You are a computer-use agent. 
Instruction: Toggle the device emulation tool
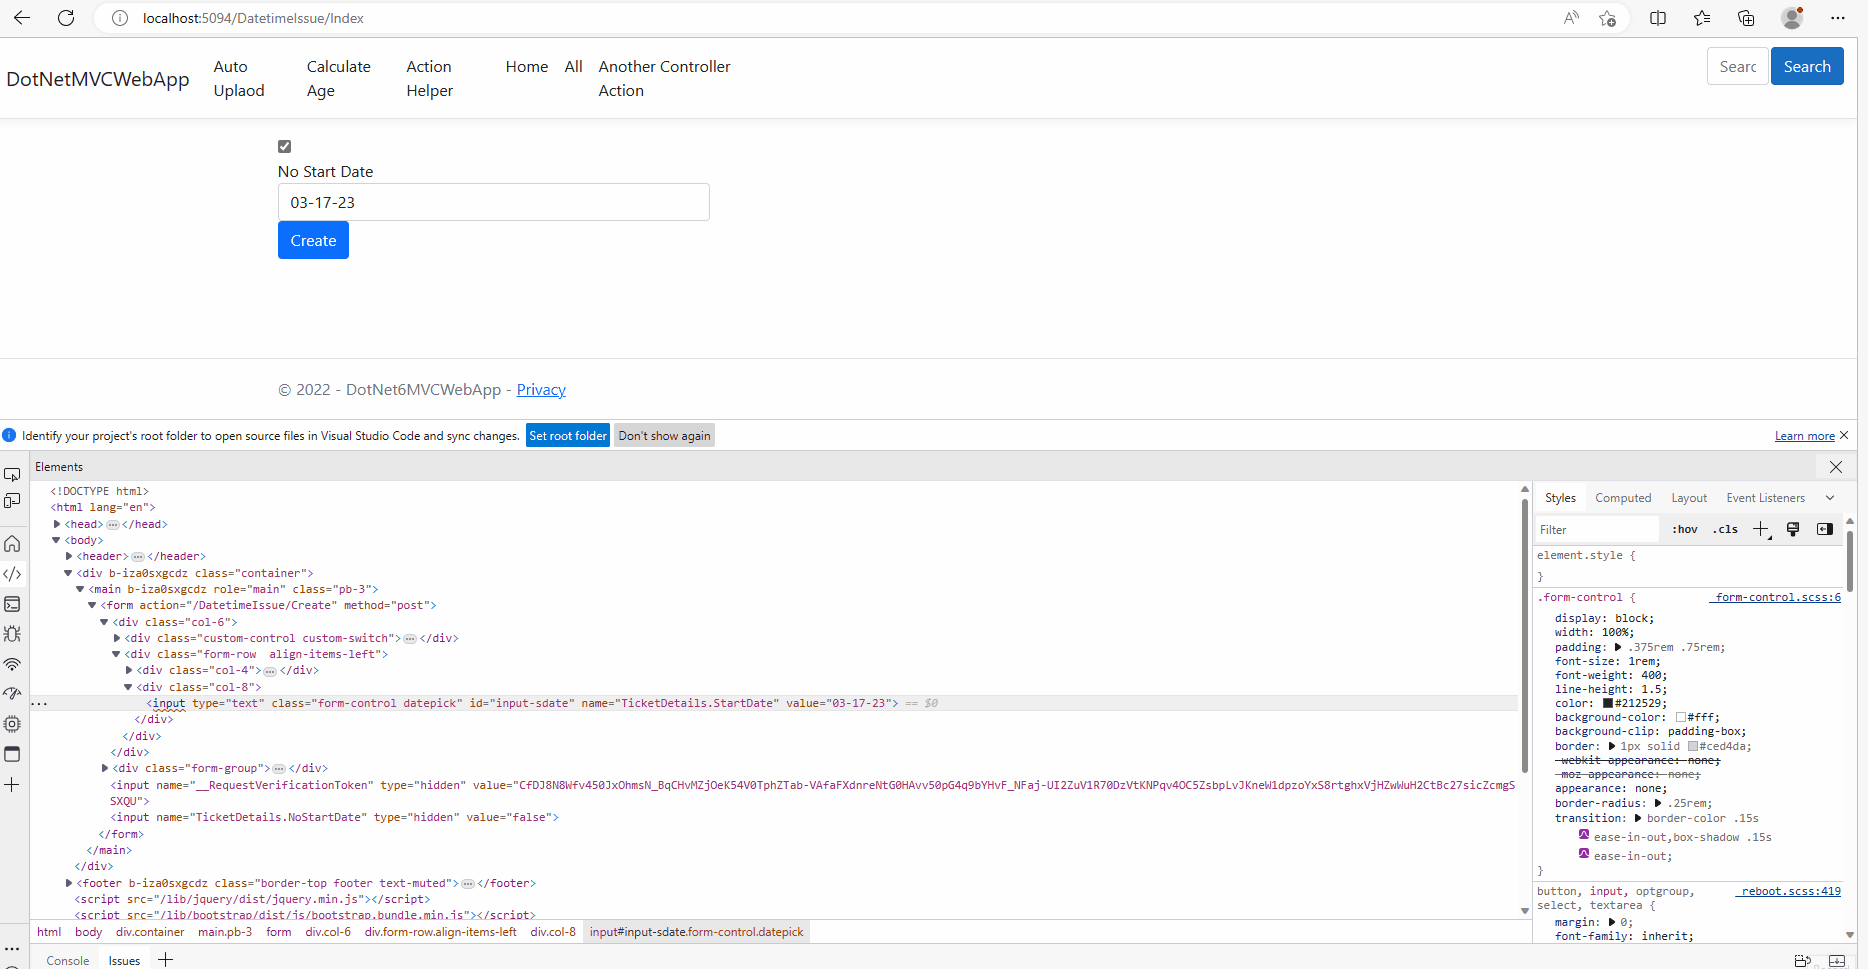click(13, 500)
